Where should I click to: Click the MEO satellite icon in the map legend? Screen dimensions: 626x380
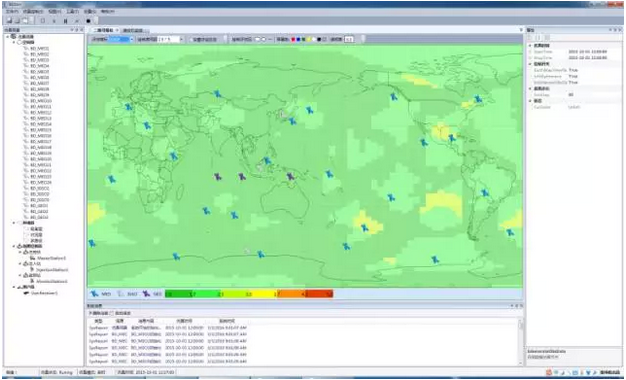94,294
